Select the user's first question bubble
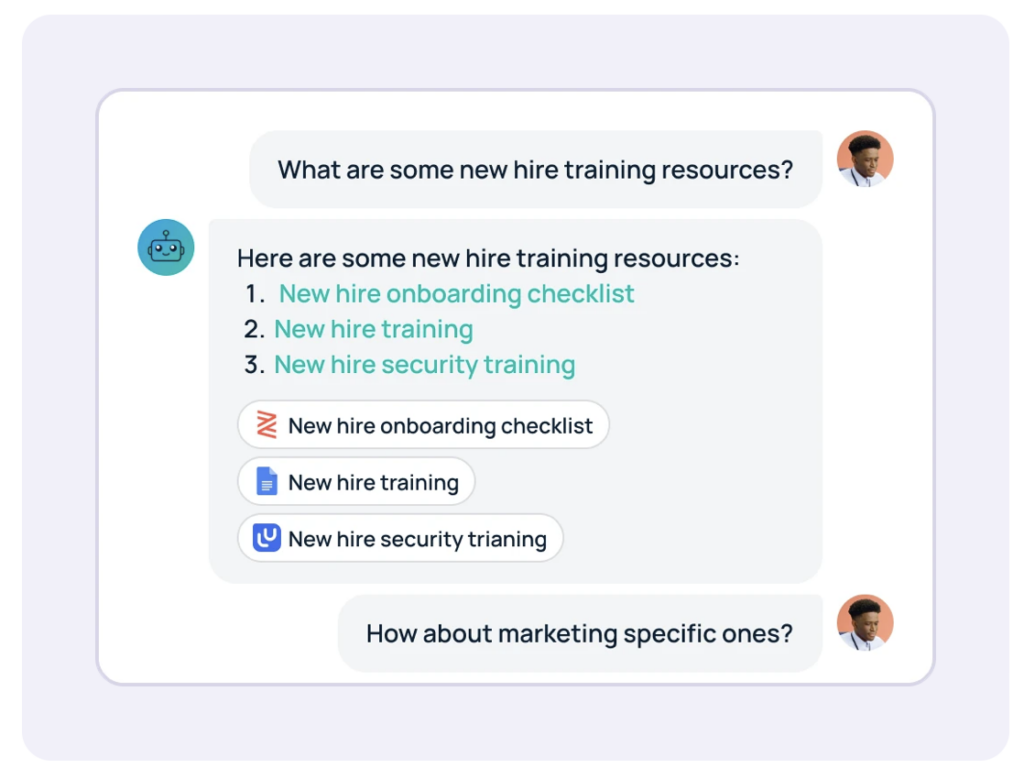Screen dimensions: 1024x779 point(536,169)
